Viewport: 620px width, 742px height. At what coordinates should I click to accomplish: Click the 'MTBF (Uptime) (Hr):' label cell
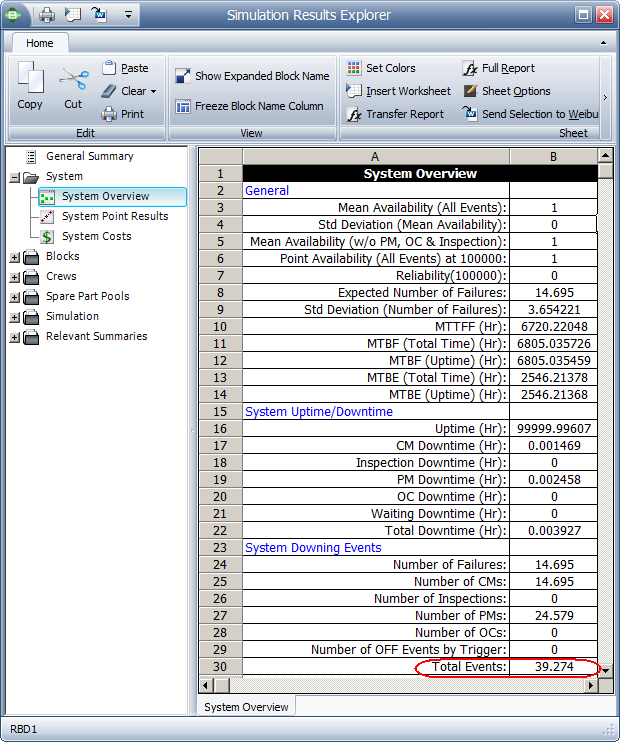[x=376, y=361]
